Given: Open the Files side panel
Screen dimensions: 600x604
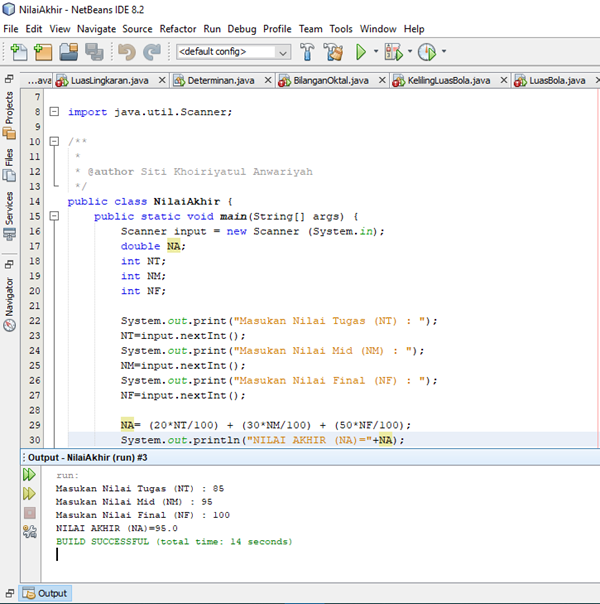Looking at the screenshot, I should (x=9, y=165).
